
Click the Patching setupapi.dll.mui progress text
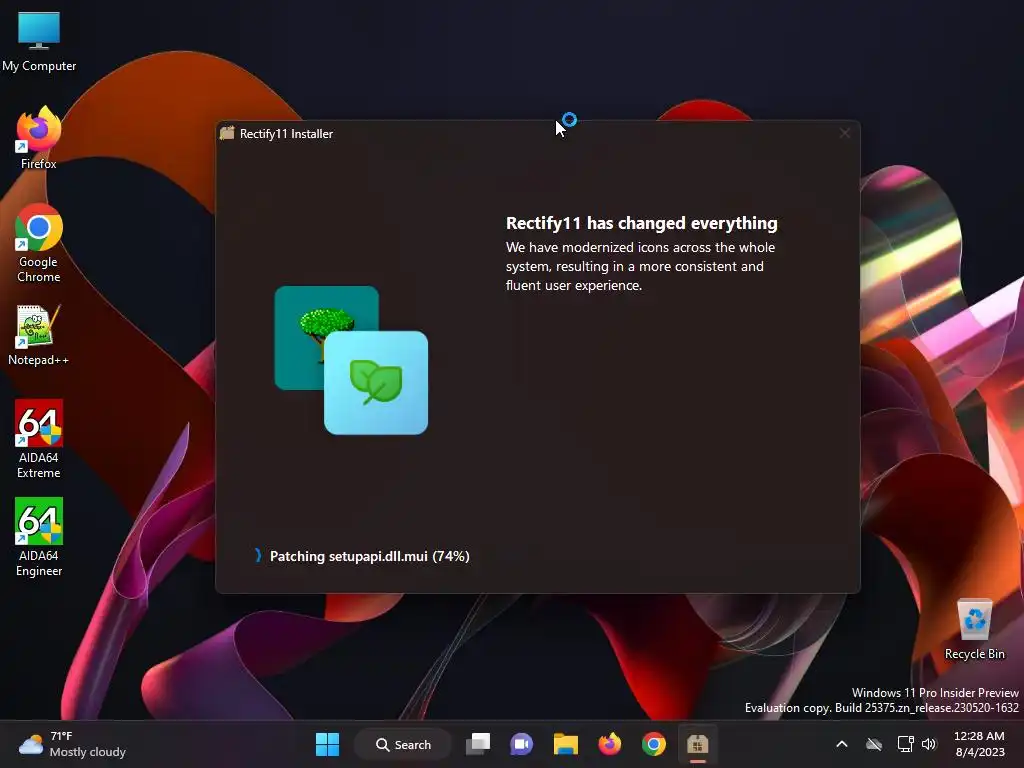click(370, 556)
